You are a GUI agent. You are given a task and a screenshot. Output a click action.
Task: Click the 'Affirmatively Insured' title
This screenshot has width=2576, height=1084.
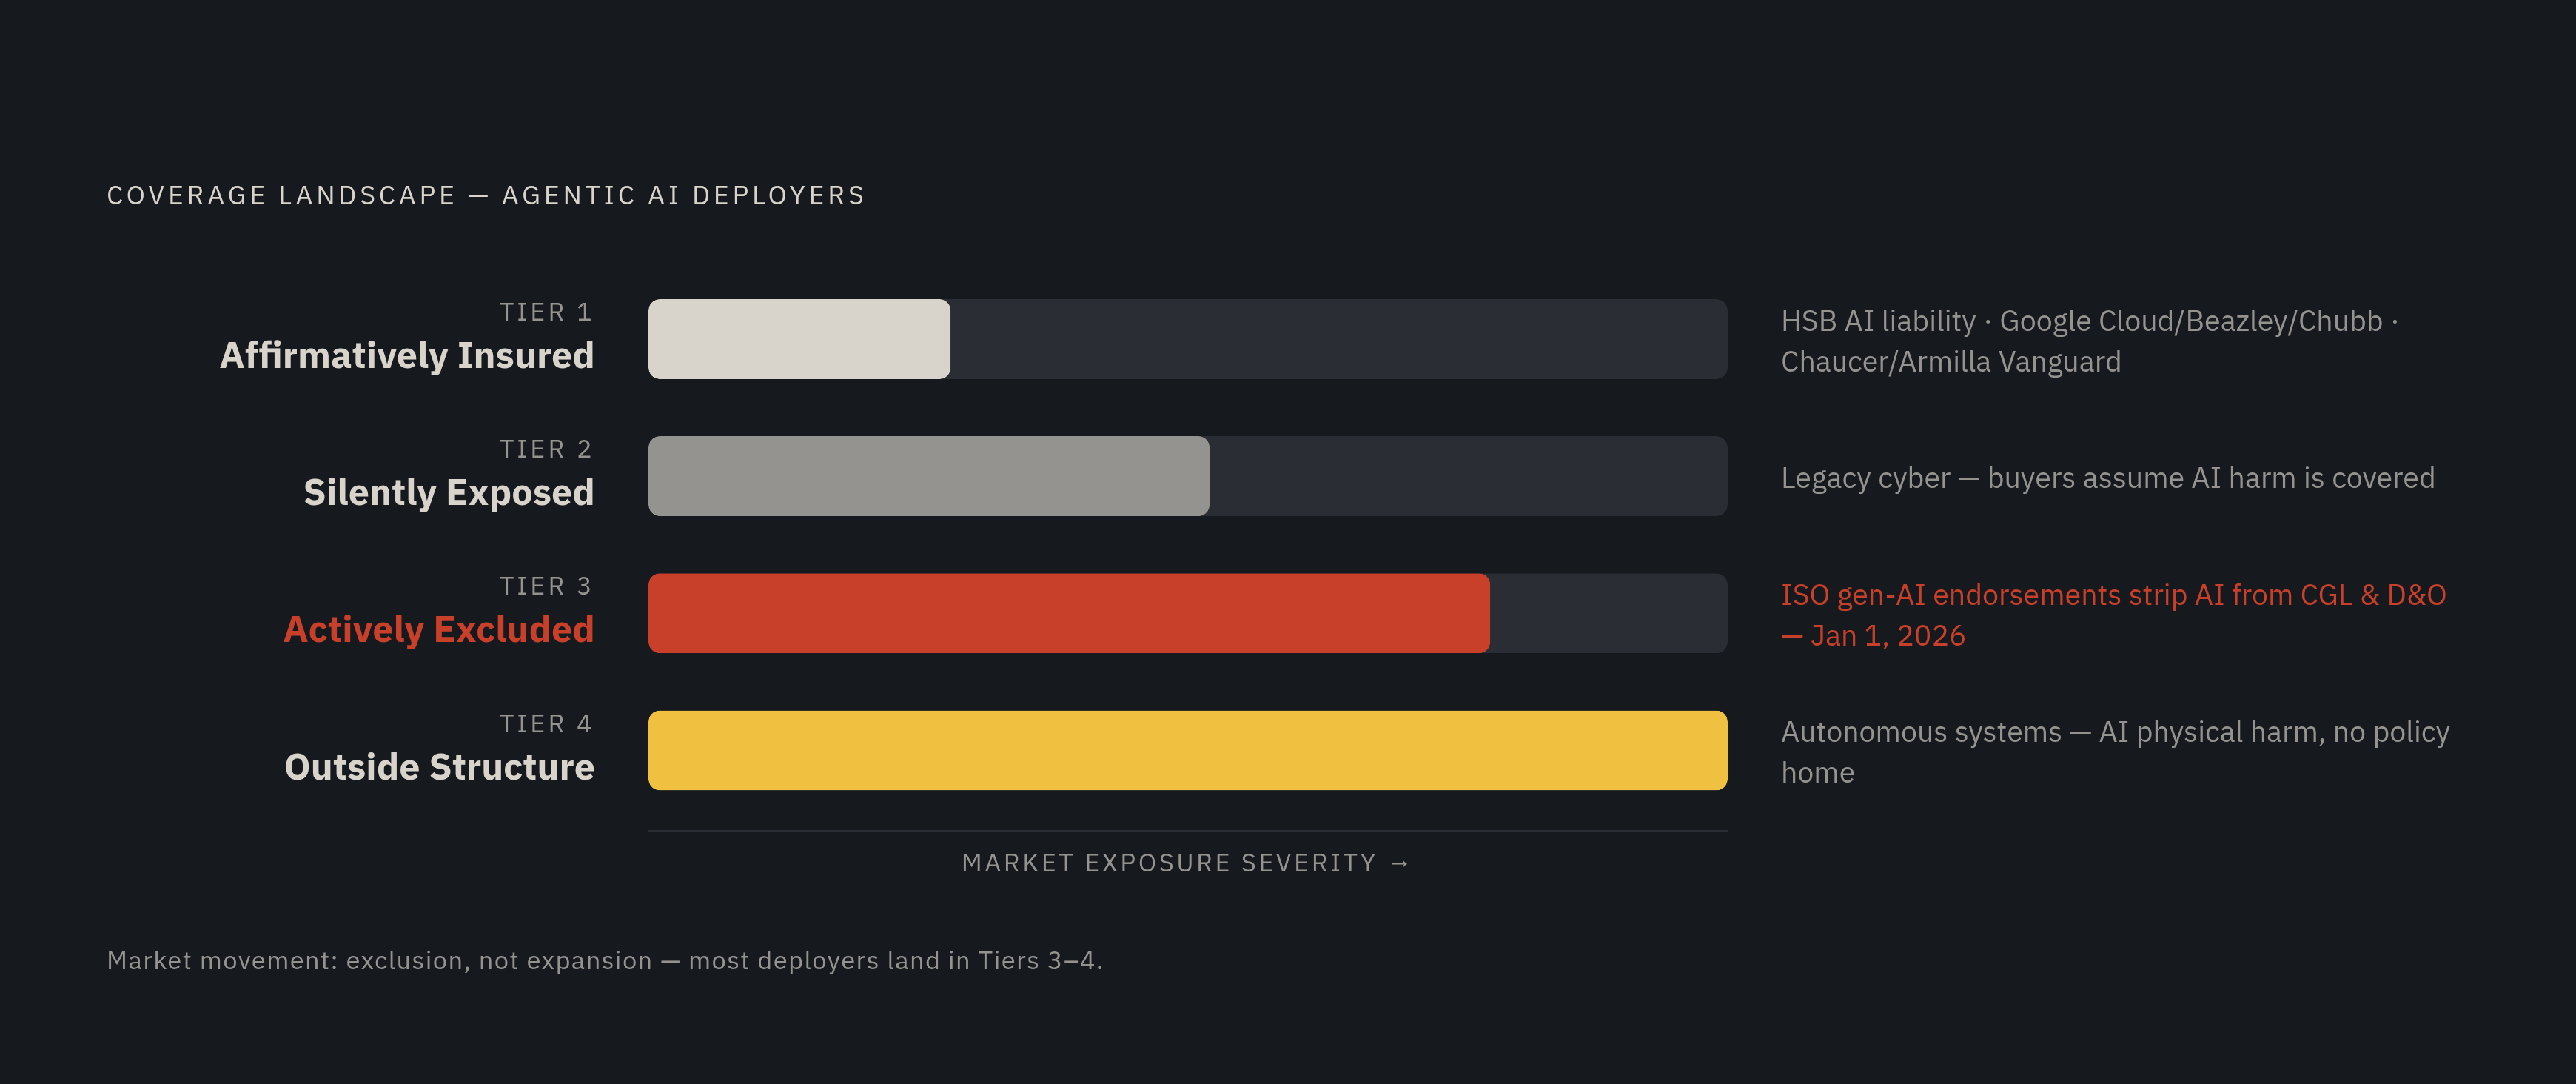coord(407,356)
